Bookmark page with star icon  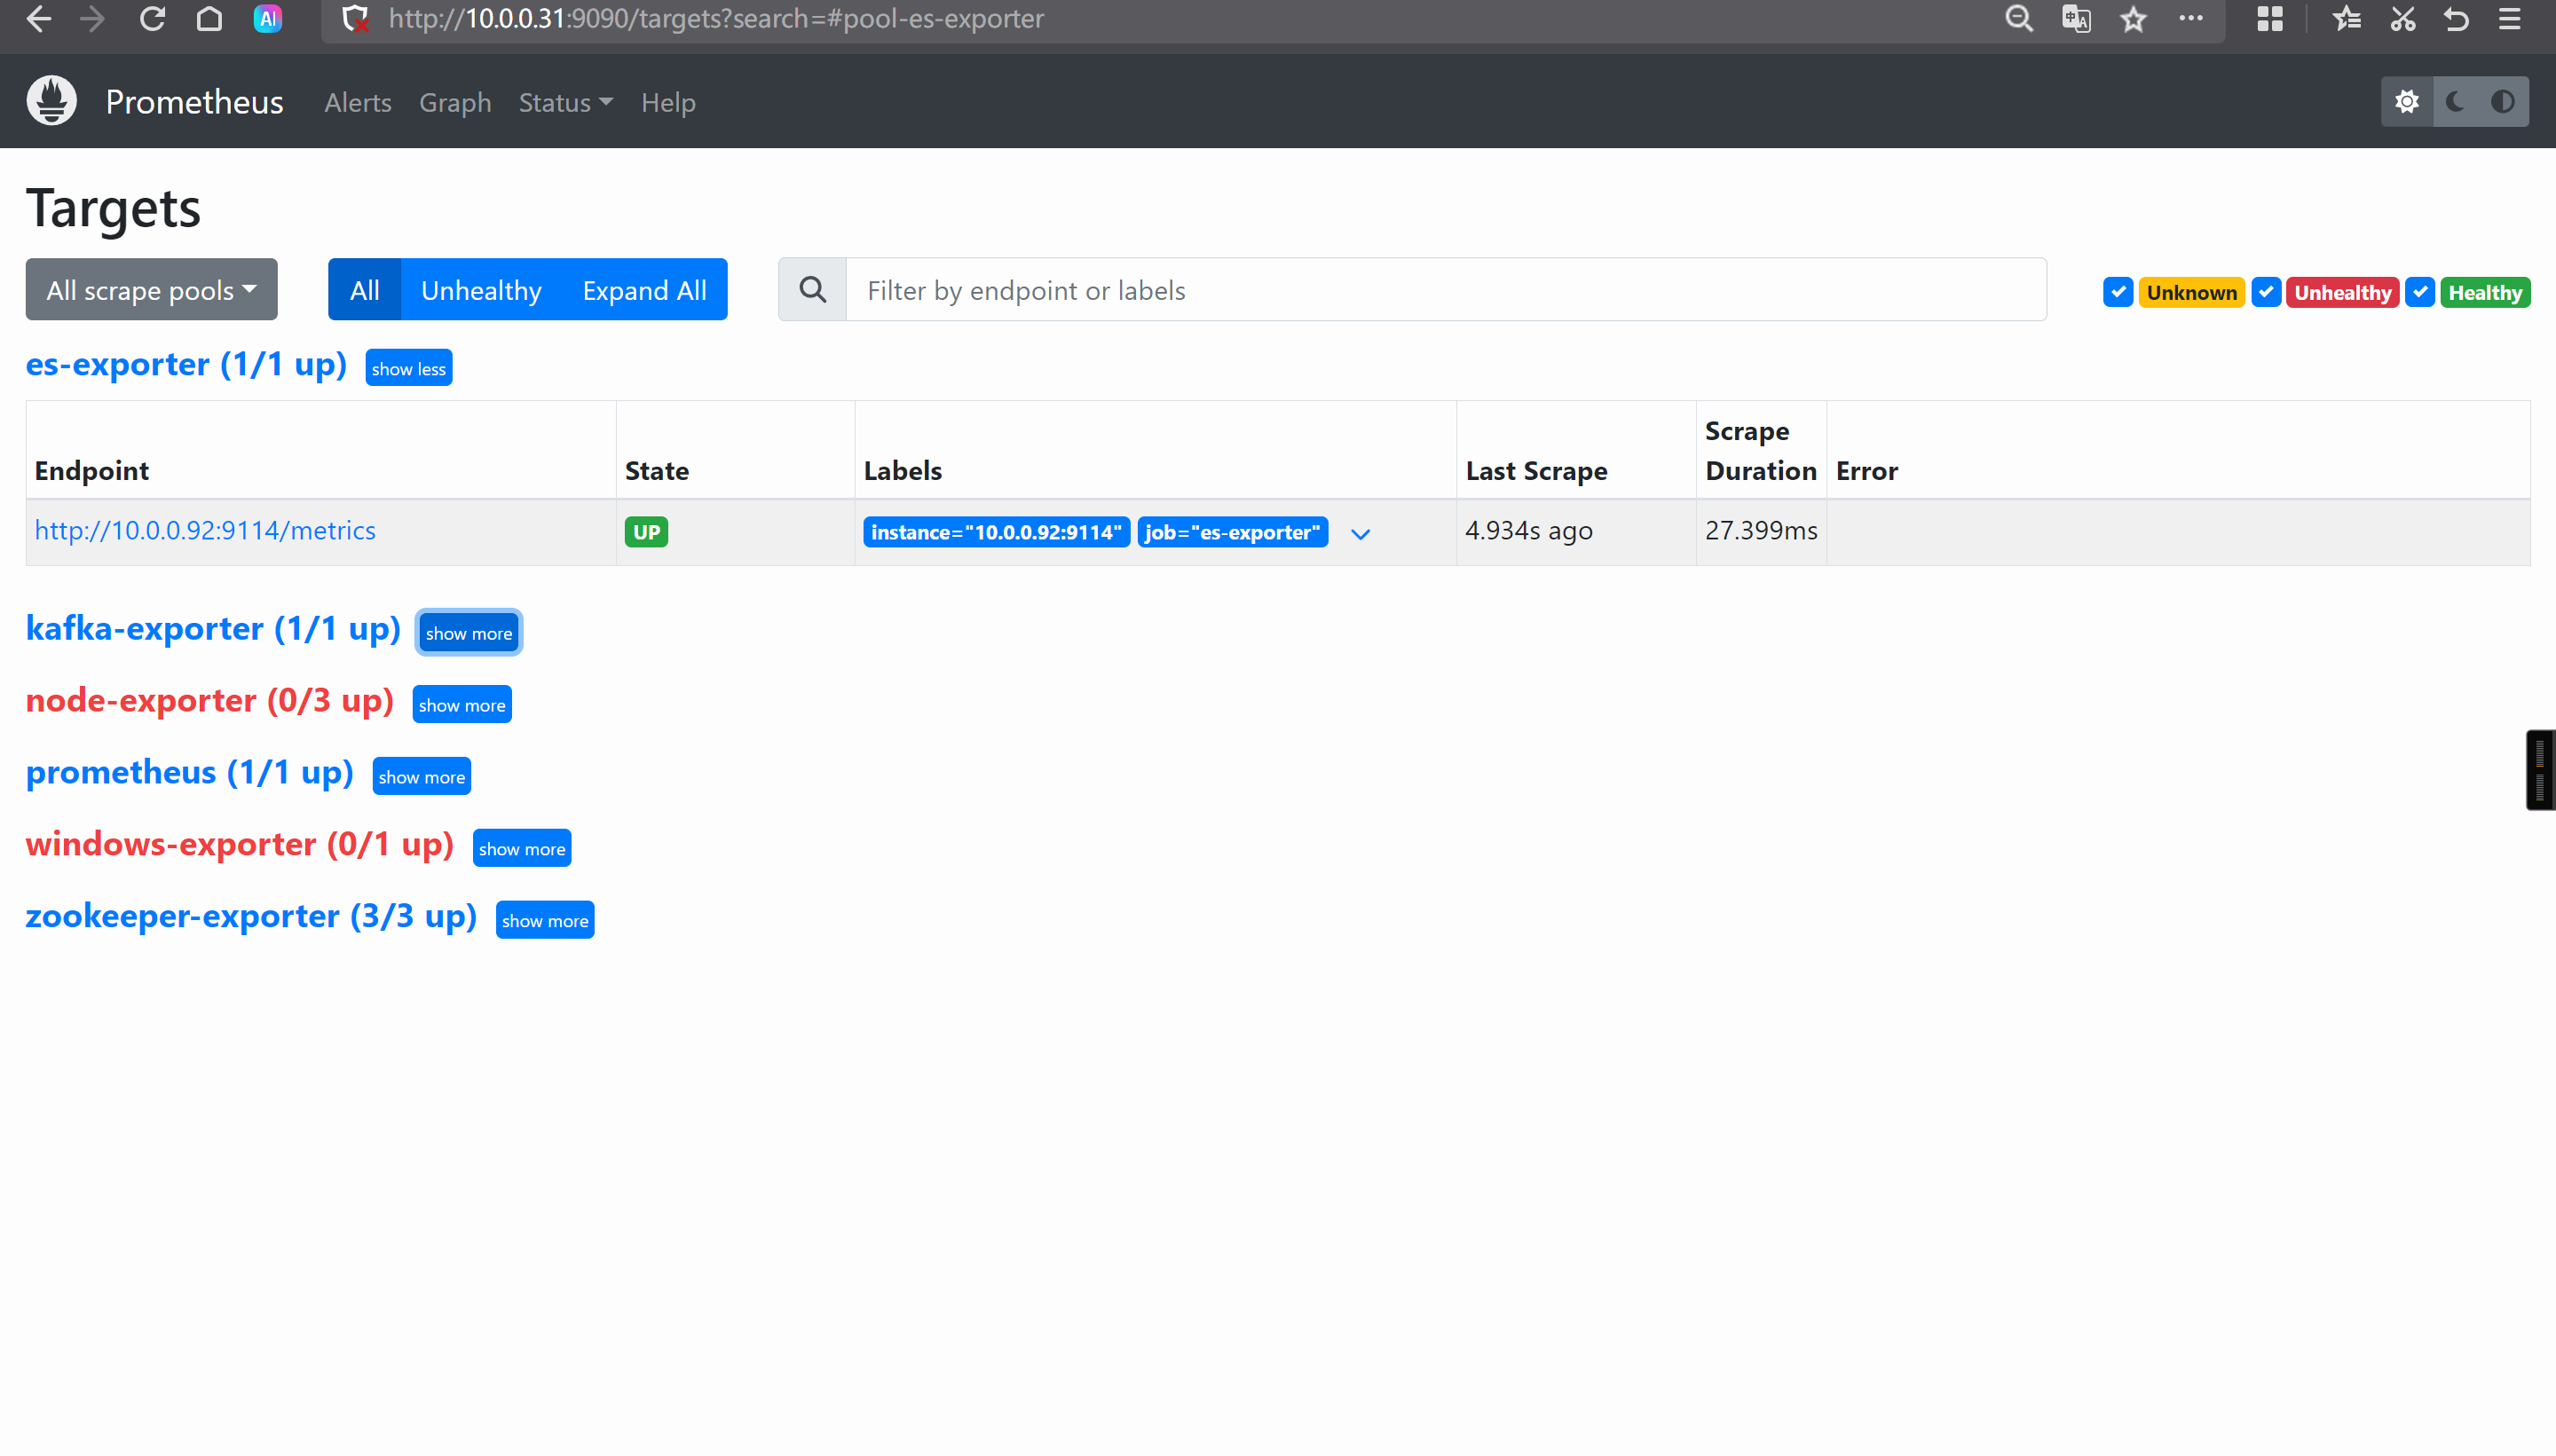[2133, 19]
